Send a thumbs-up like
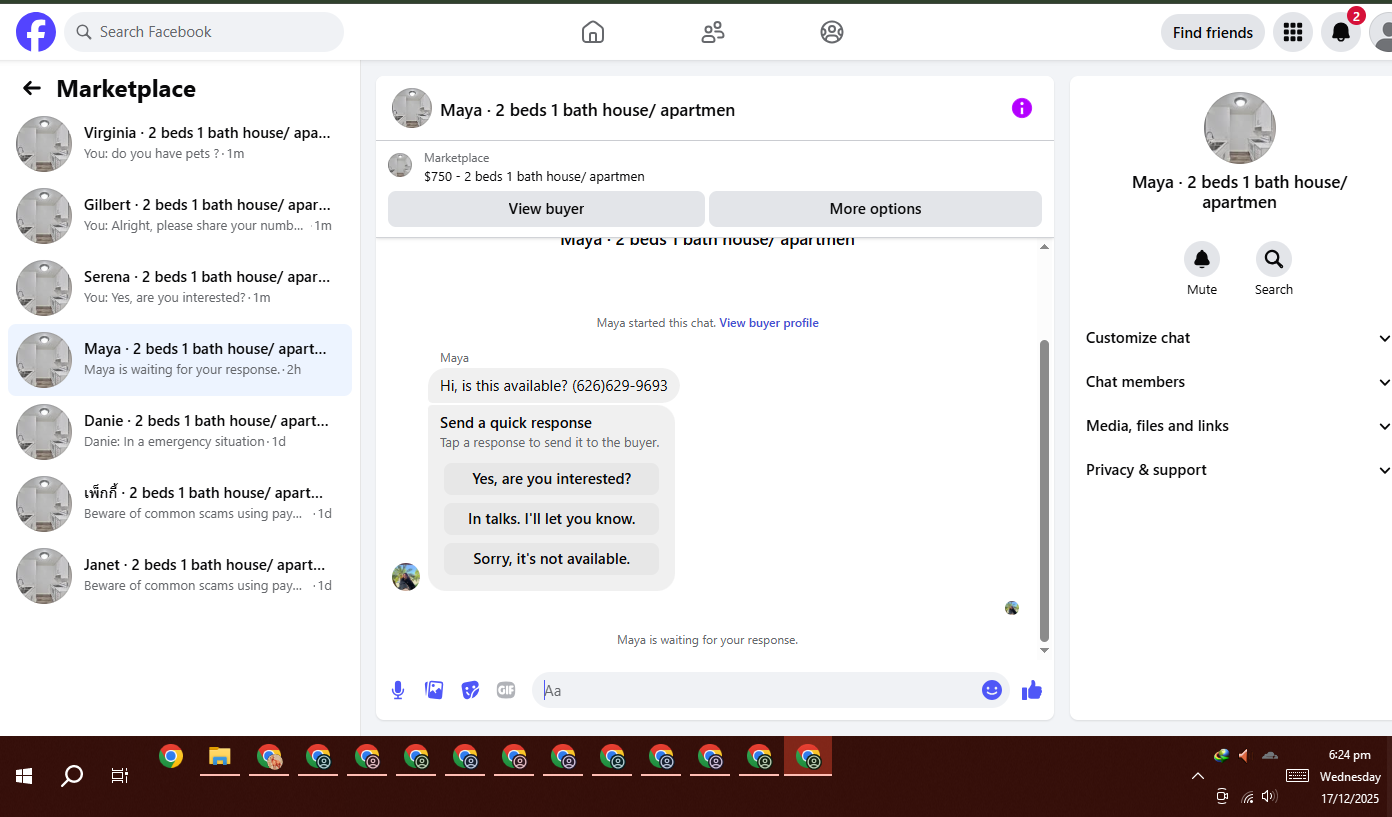Screen dimensions: 1392x817 1032,690
